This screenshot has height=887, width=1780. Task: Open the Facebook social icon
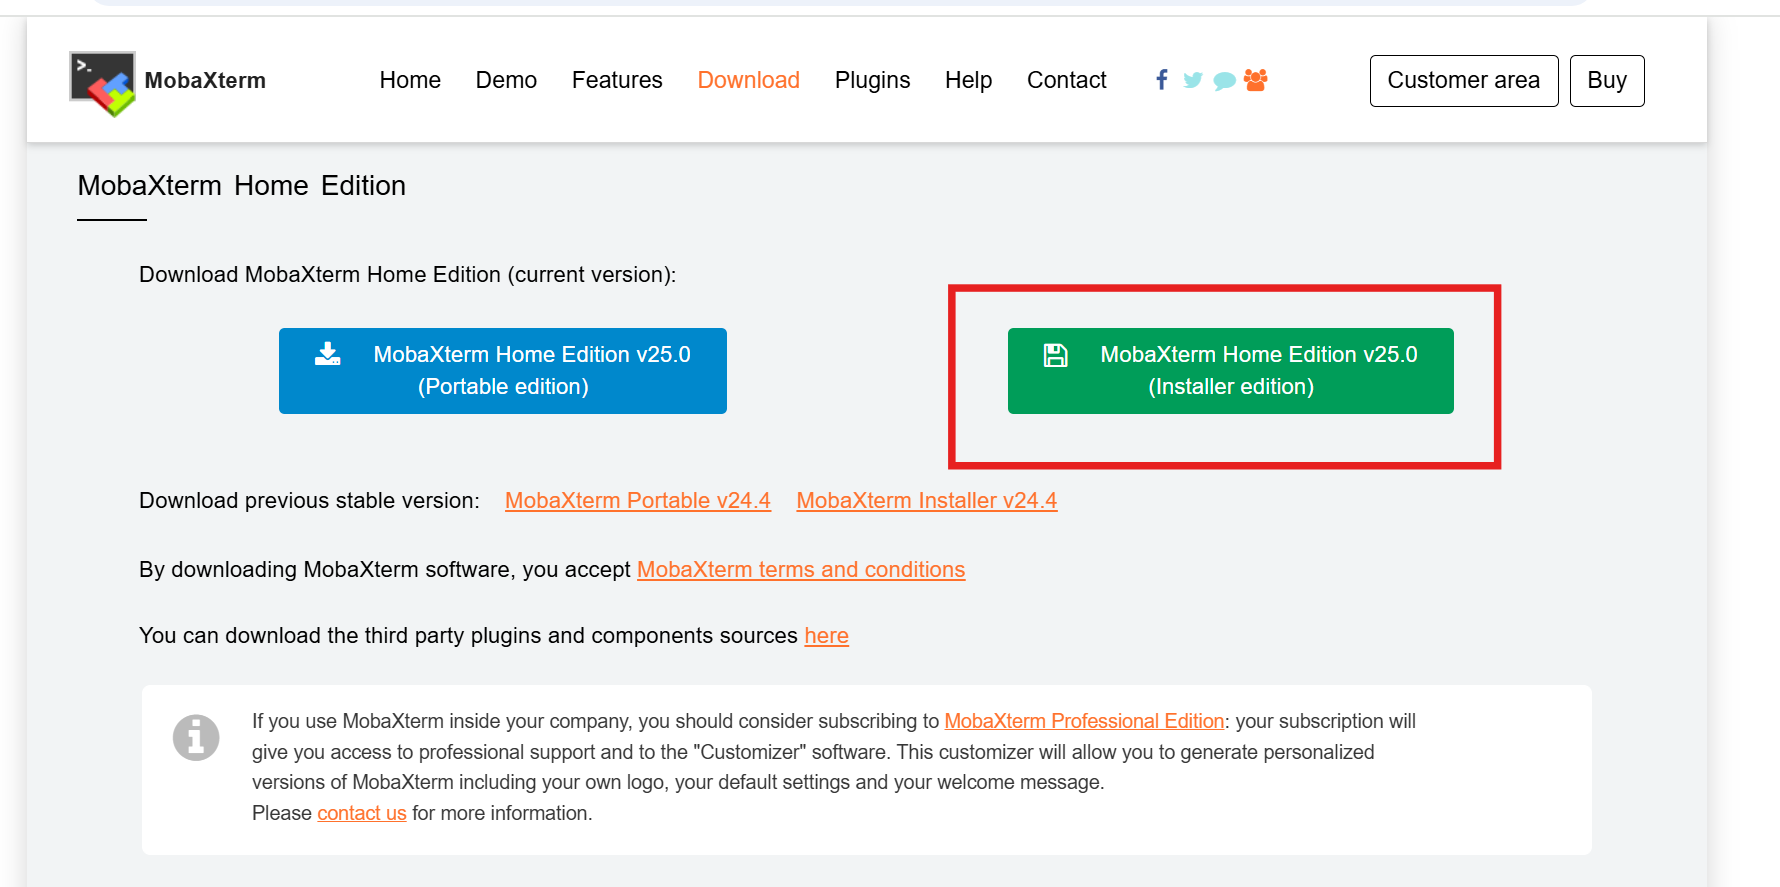point(1162,80)
